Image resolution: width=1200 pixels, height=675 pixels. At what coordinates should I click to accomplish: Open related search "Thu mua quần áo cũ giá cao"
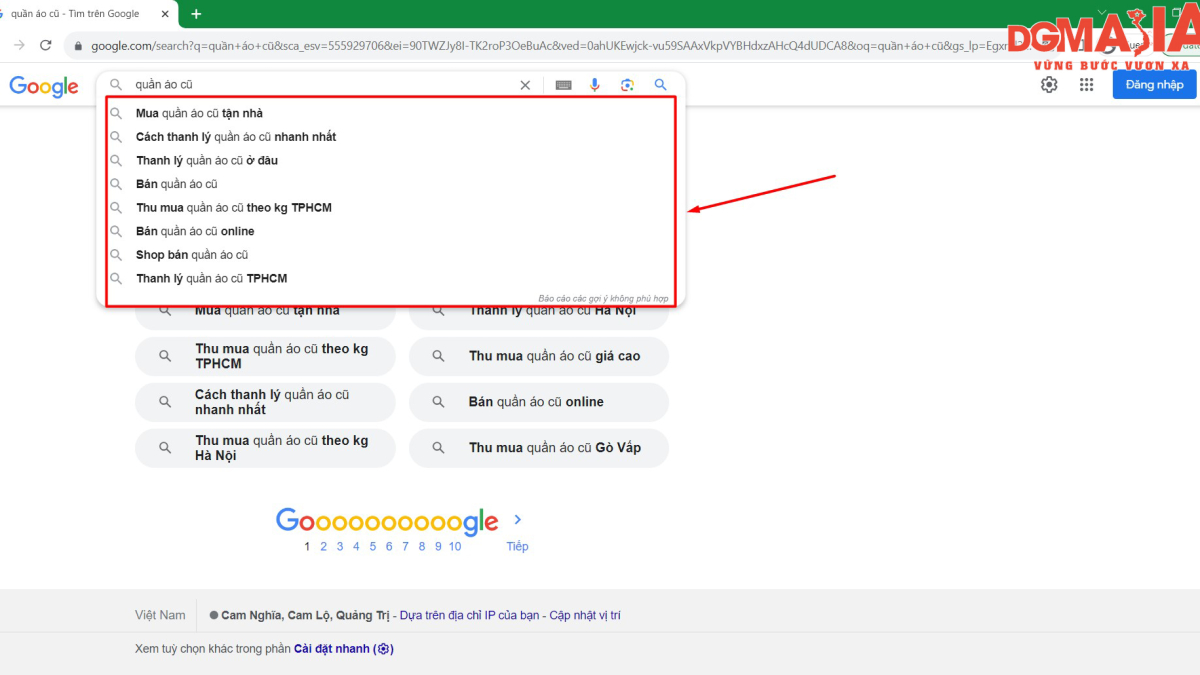coord(539,356)
